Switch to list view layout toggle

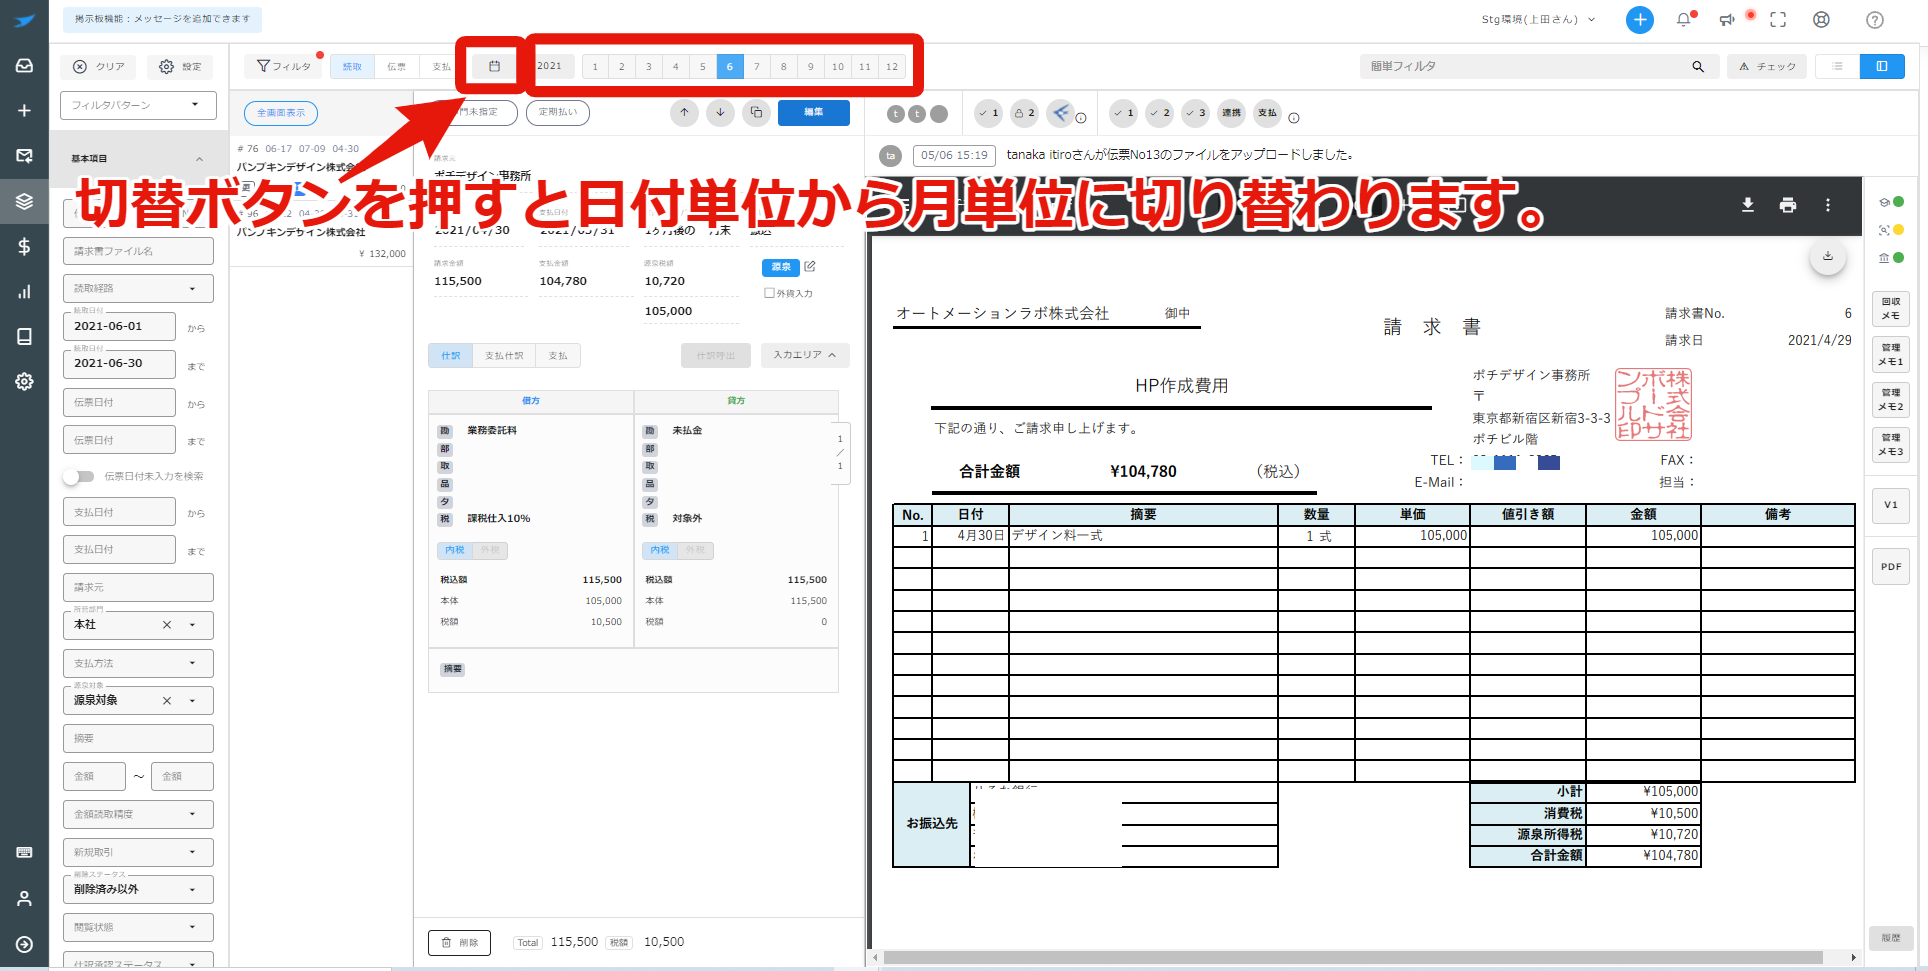coord(1837,66)
